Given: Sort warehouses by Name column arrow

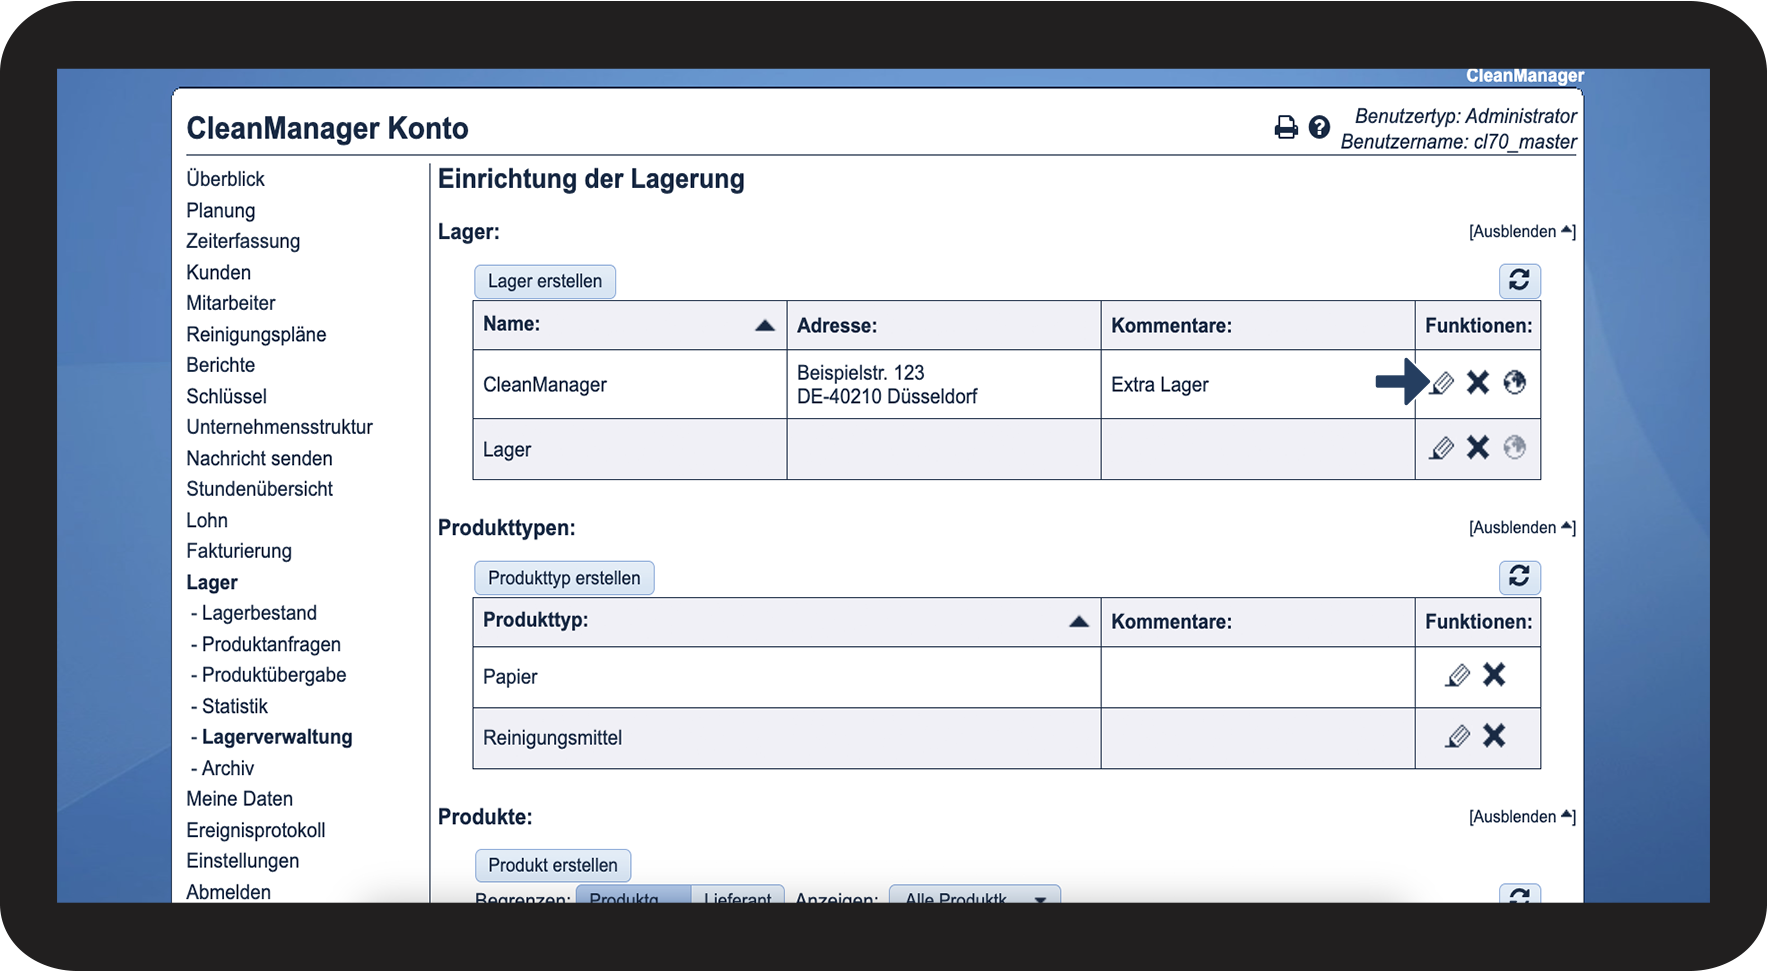Looking at the screenshot, I should point(765,325).
